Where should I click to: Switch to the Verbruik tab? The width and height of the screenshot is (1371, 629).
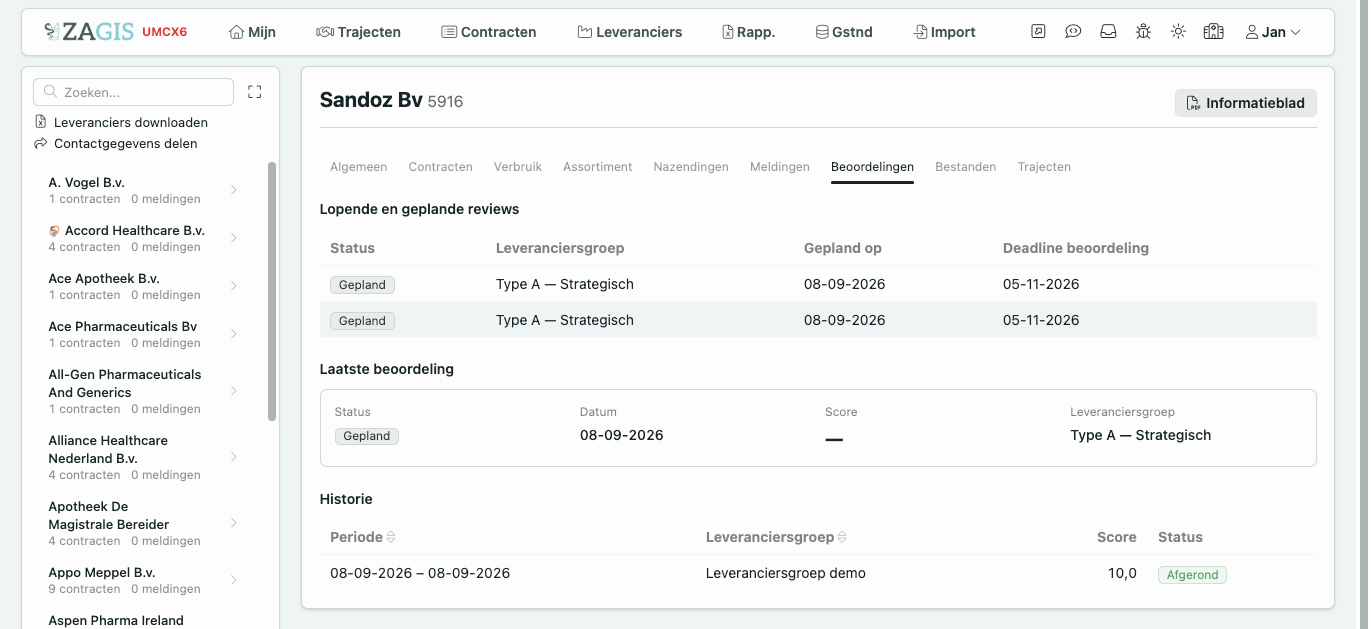[518, 167]
